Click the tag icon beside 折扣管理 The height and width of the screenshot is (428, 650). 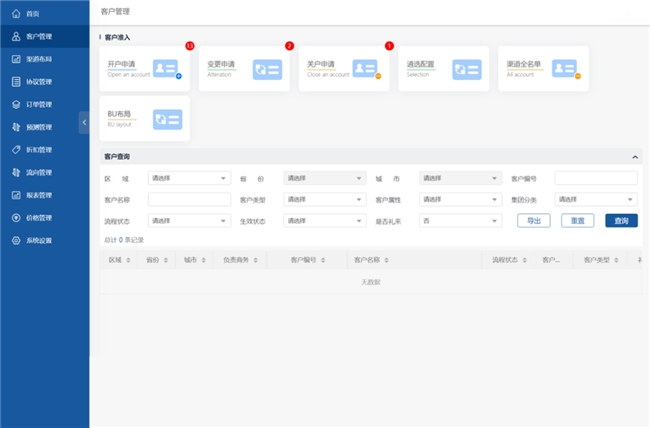point(16,150)
